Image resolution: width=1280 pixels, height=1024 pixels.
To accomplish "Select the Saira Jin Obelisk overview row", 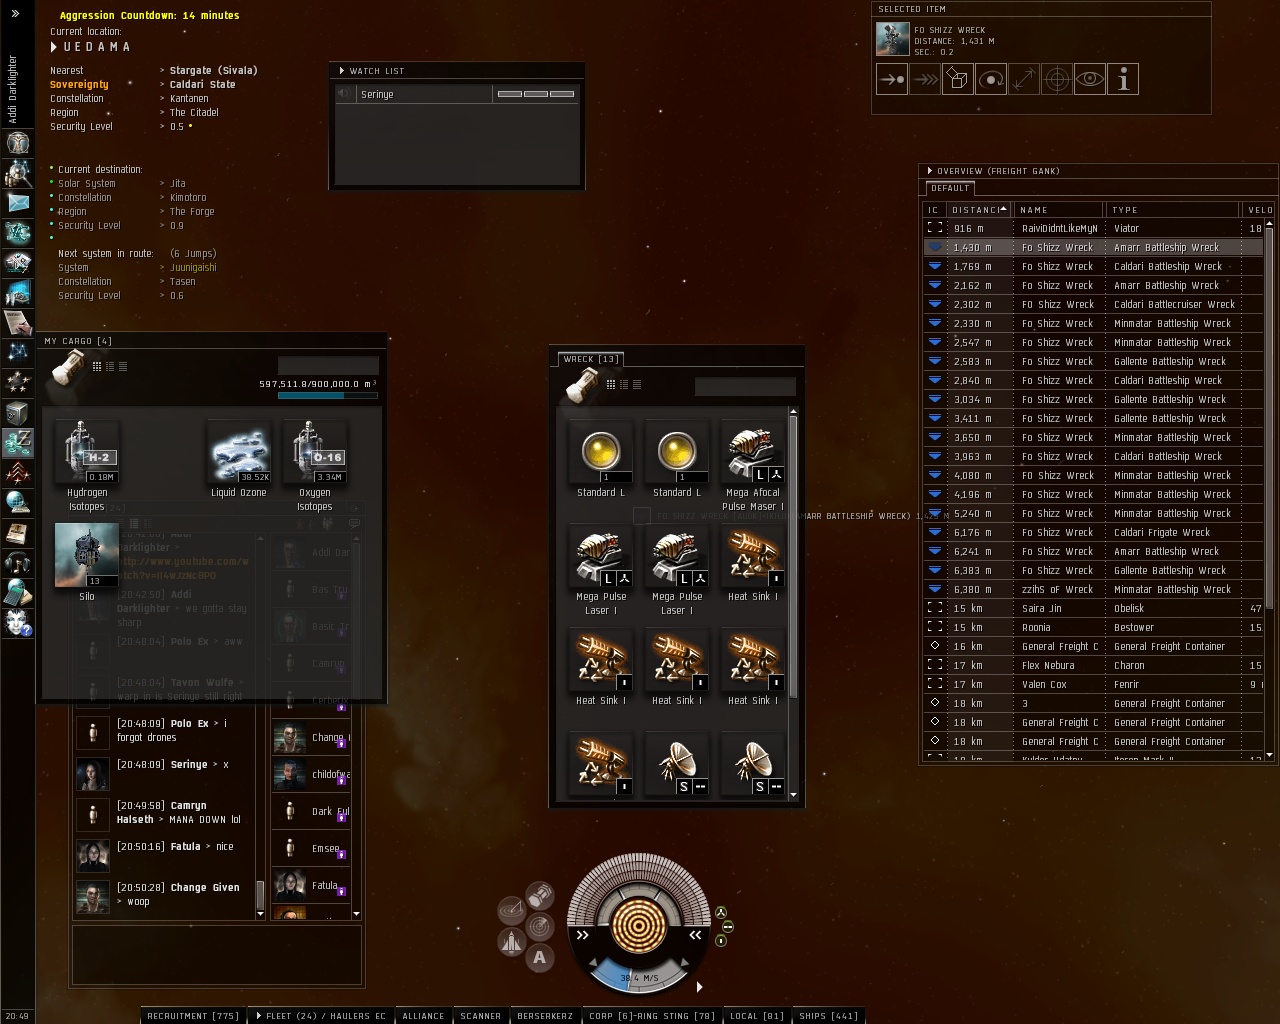I will tap(1093, 609).
